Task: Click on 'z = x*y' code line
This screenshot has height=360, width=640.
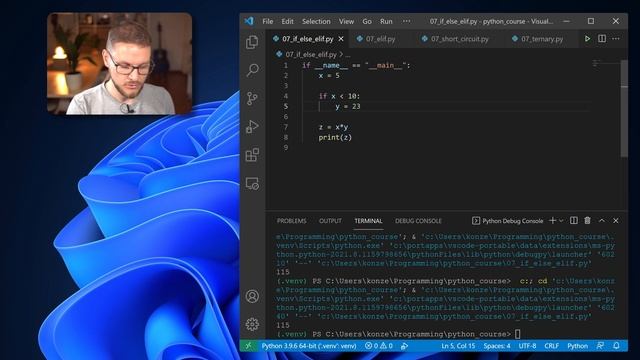Action: coord(333,127)
